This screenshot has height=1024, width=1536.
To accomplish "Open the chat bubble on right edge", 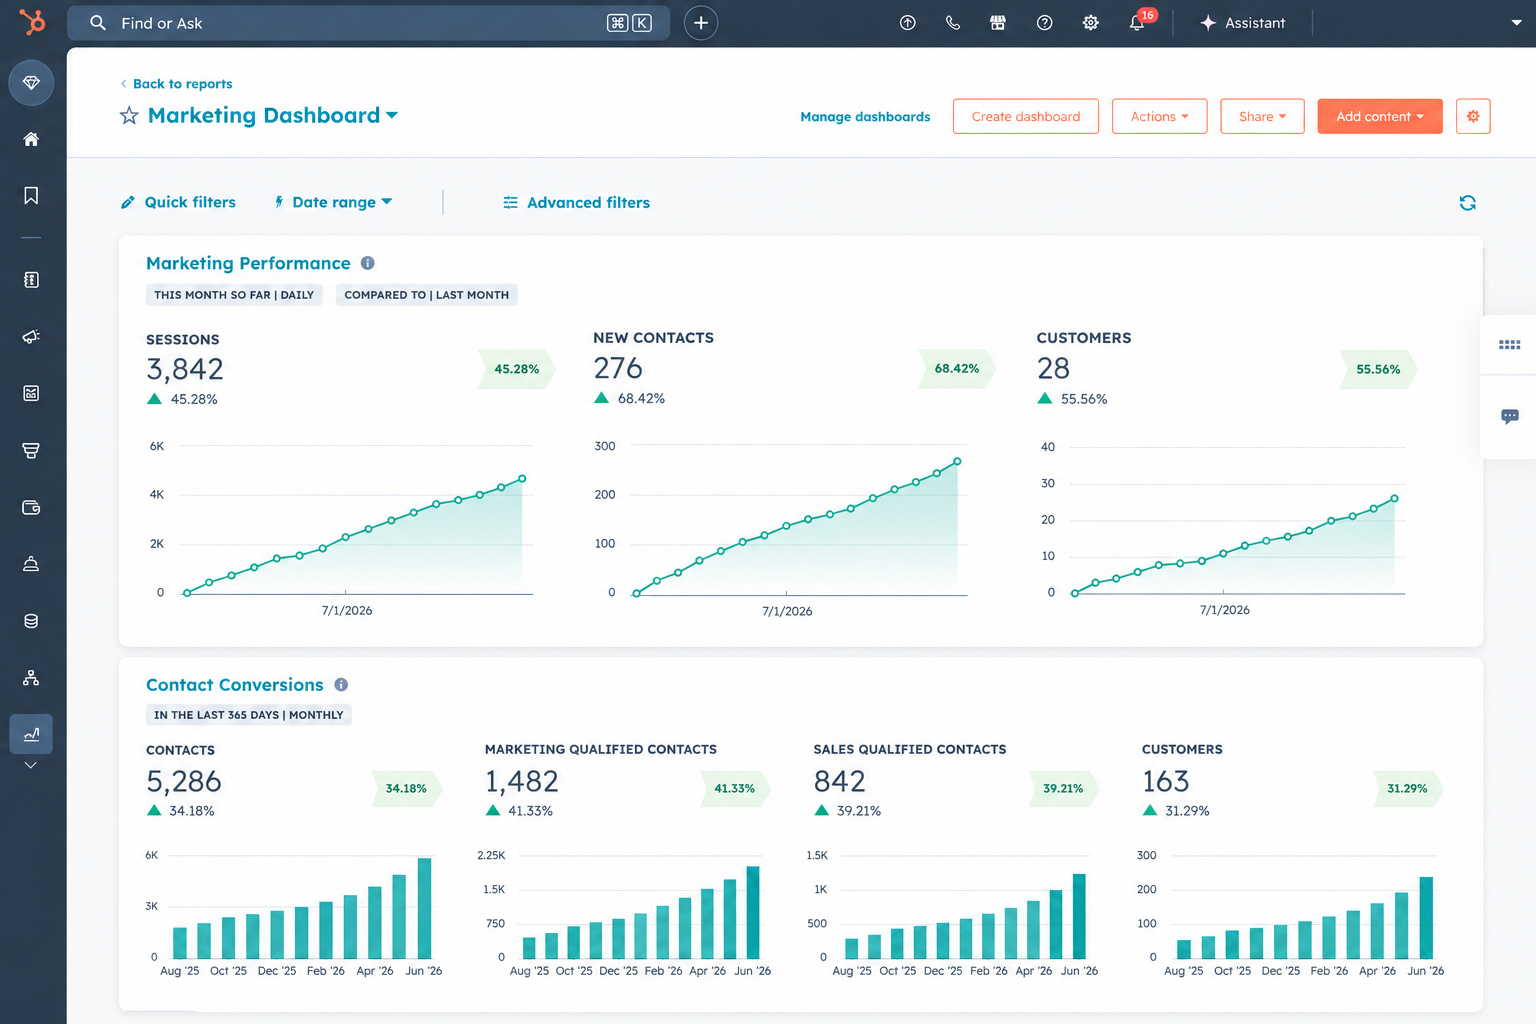I will point(1510,416).
